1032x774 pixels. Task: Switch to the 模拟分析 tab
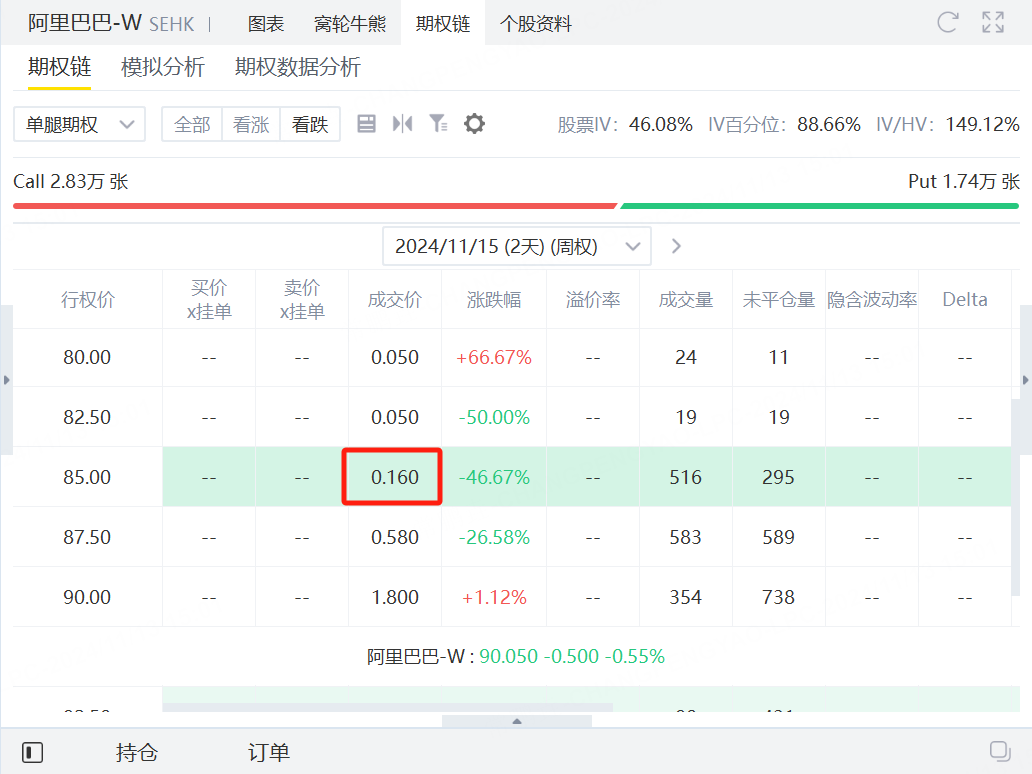click(163, 69)
